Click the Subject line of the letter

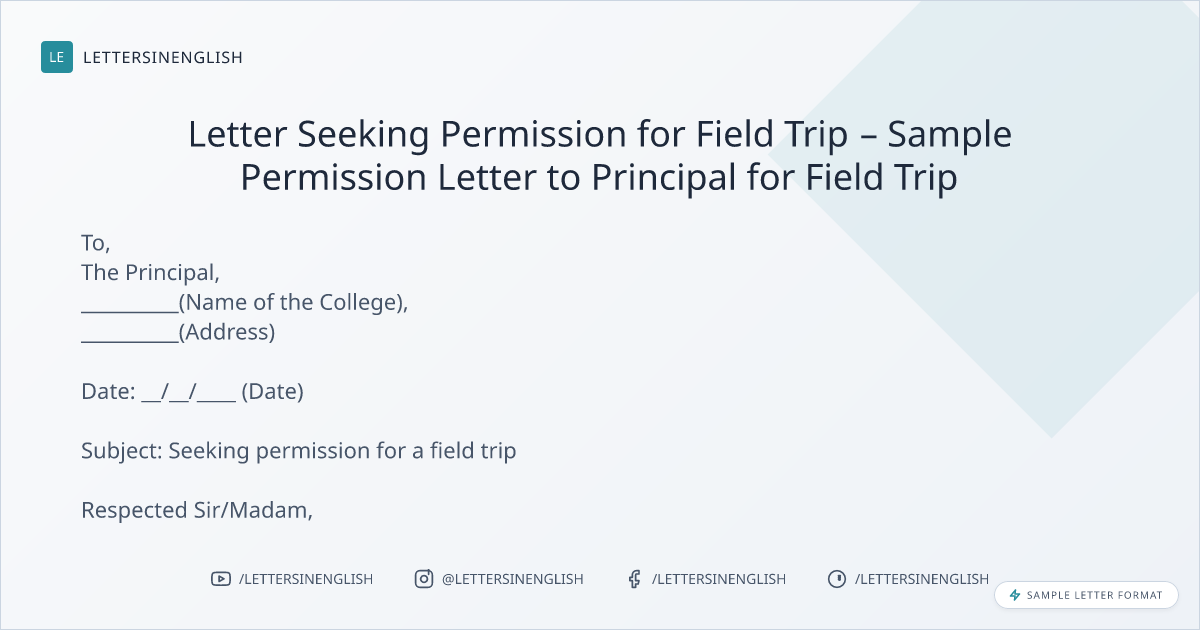pyautogui.click(x=298, y=451)
